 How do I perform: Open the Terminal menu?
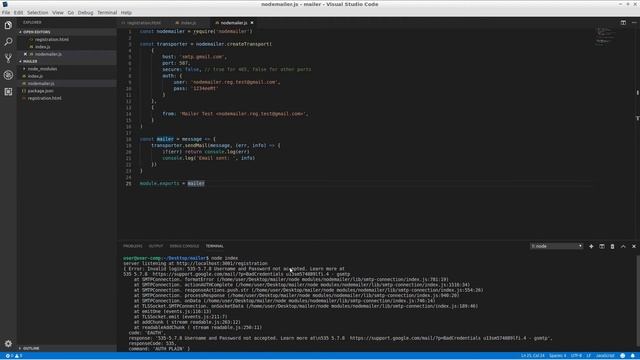(107, 13)
